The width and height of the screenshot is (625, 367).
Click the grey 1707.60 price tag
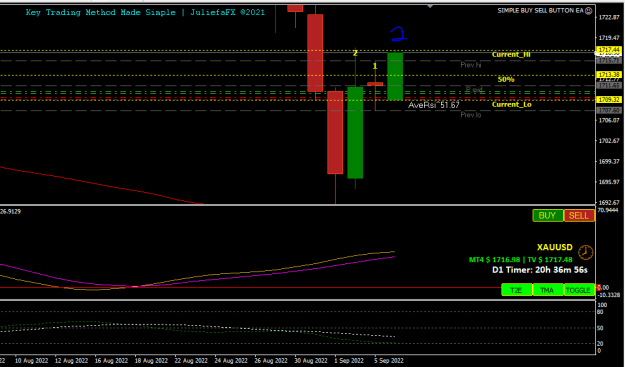[609, 110]
